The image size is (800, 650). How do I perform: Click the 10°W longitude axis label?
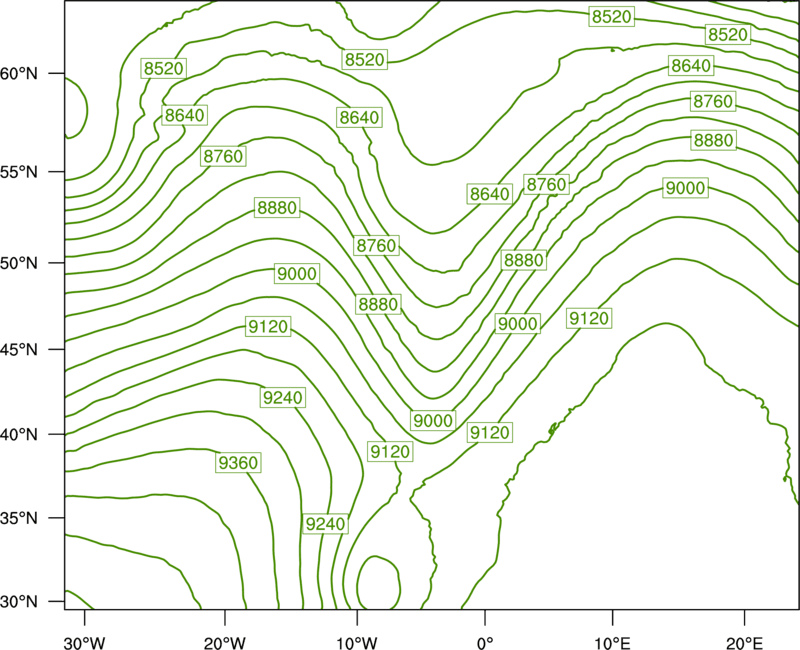pyautogui.click(x=357, y=642)
